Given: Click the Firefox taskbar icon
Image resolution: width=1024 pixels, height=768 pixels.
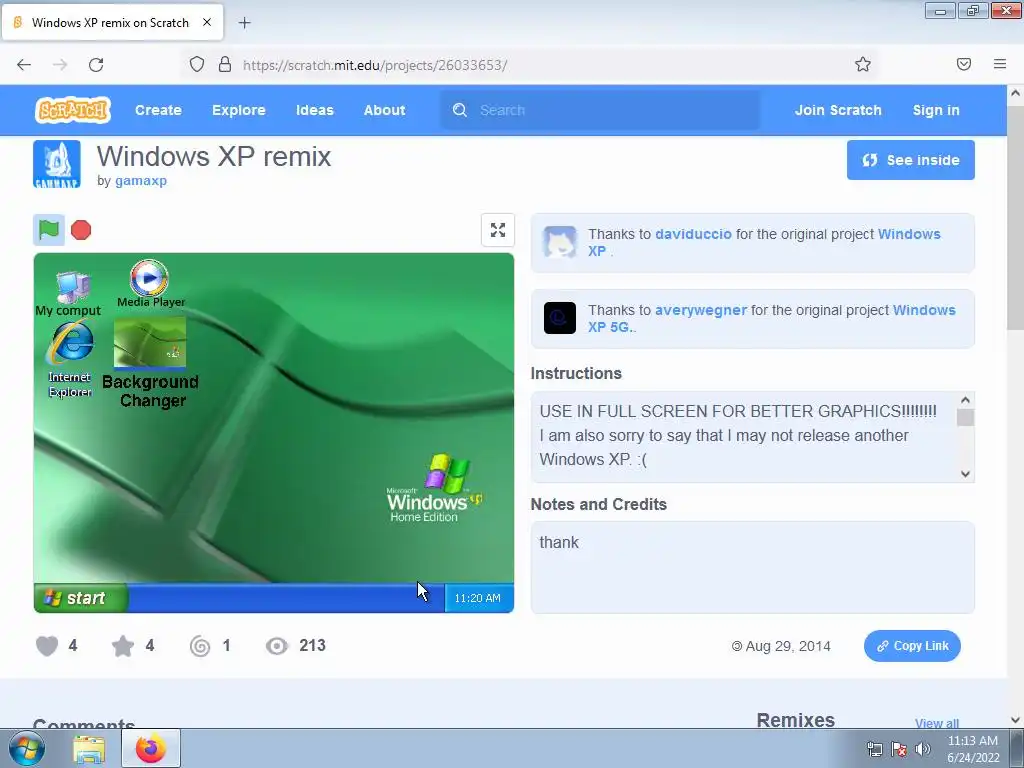Looking at the screenshot, I should coord(151,748).
